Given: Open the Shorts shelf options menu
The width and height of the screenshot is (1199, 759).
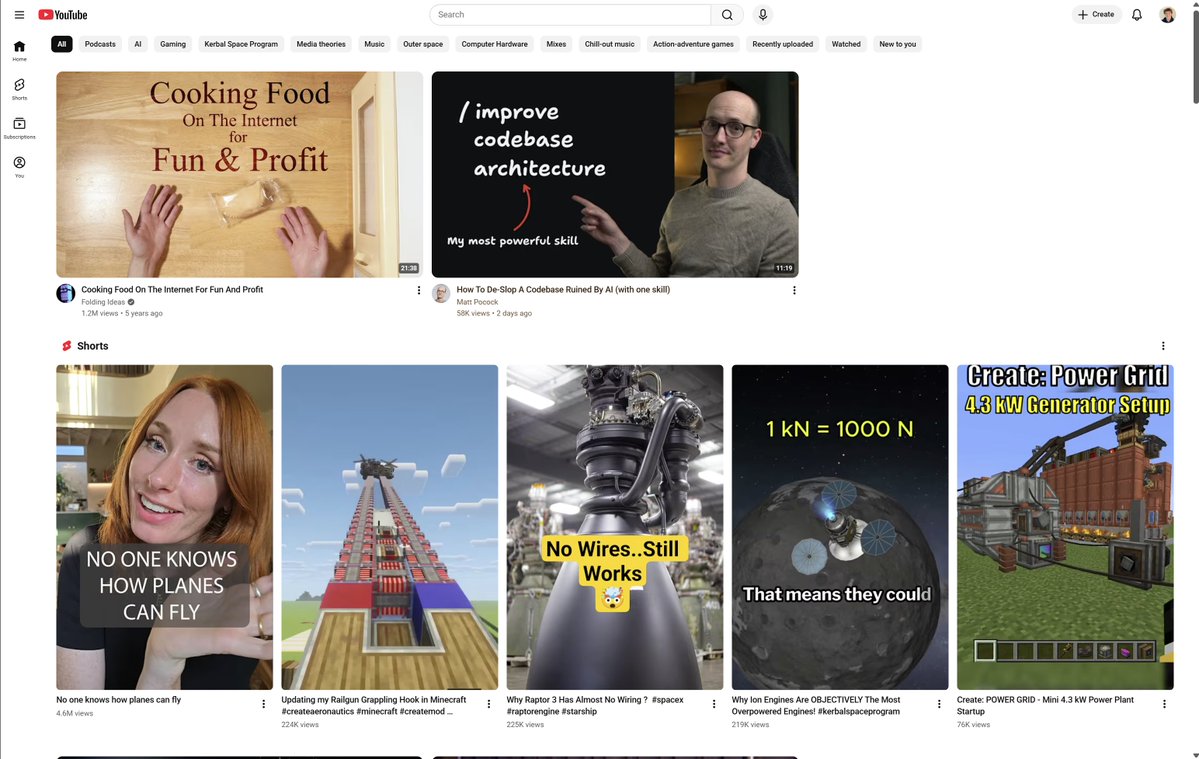Looking at the screenshot, I should coord(1163,346).
